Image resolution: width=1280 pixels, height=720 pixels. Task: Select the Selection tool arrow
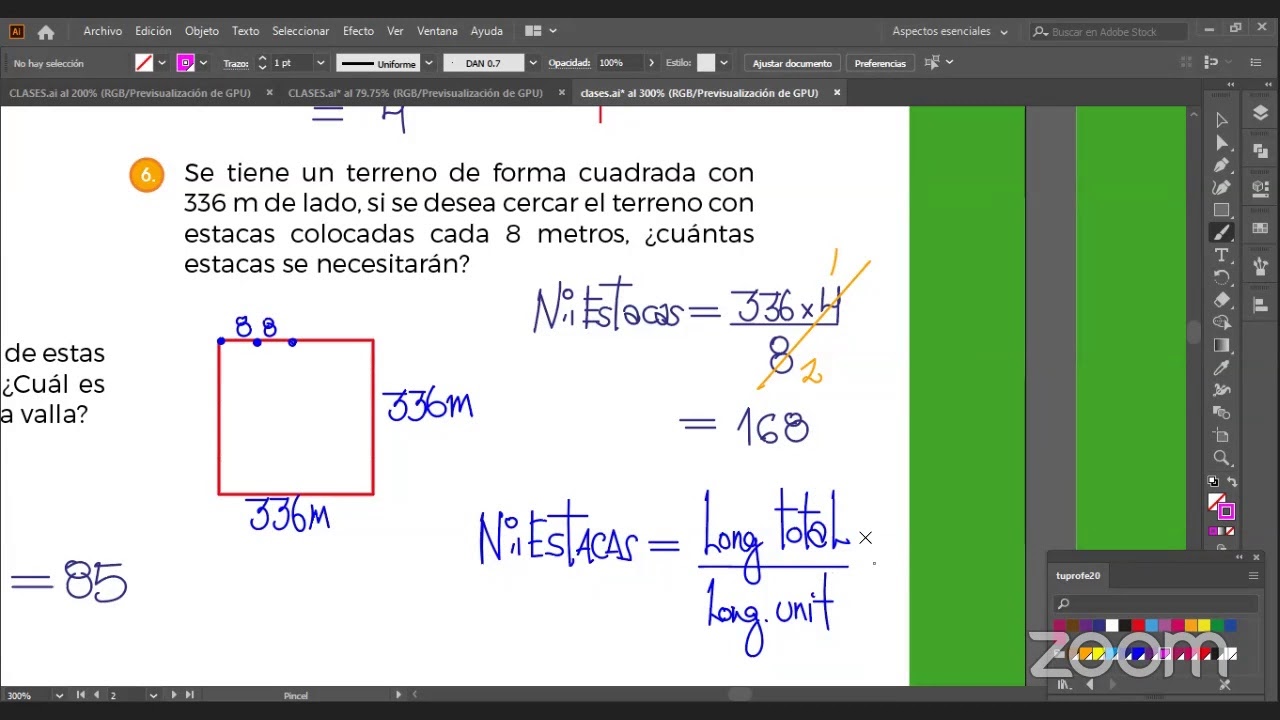tap(1221, 120)
